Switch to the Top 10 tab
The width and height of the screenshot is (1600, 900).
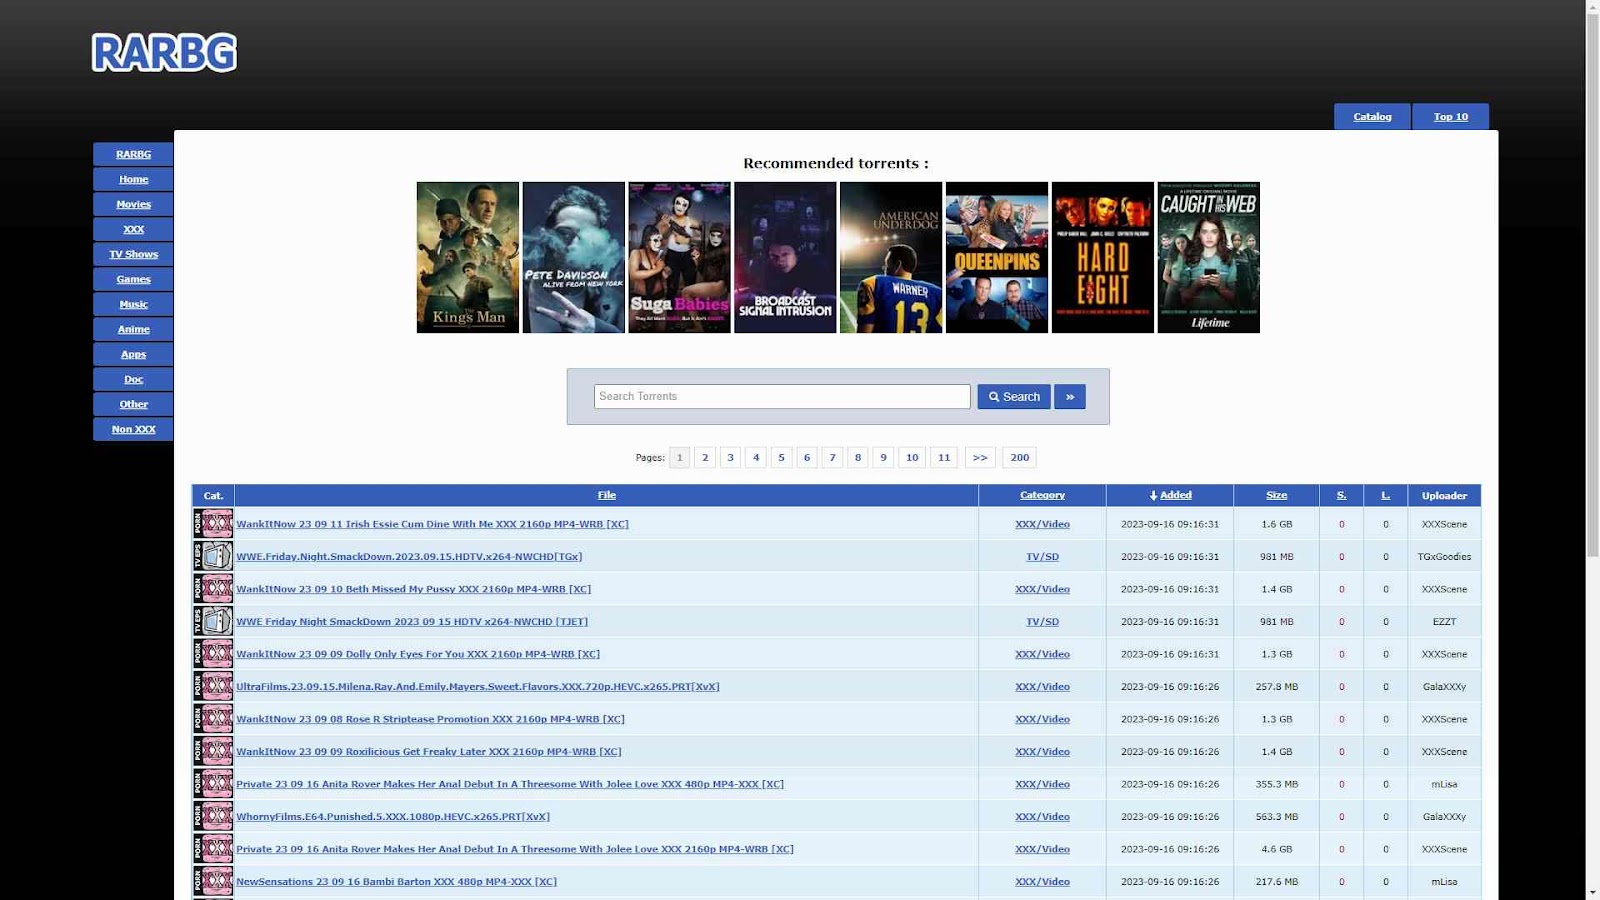tap(1451, 117)
